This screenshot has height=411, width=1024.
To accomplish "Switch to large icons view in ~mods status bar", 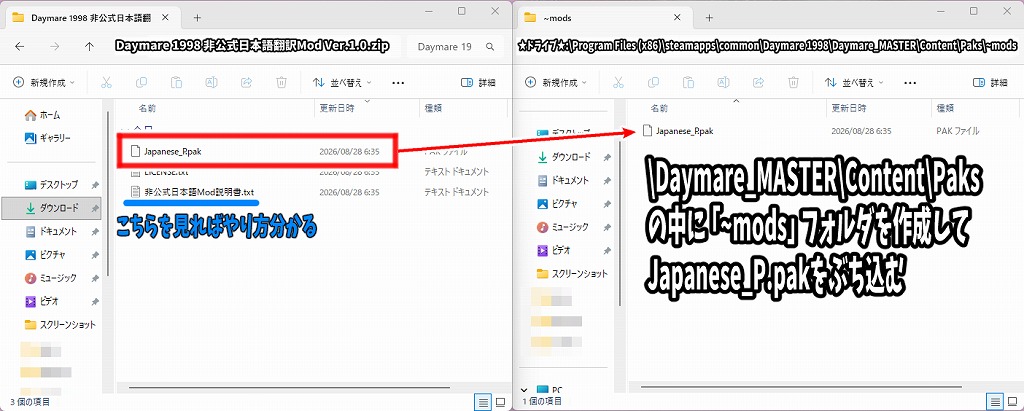I will (1012, 401).
